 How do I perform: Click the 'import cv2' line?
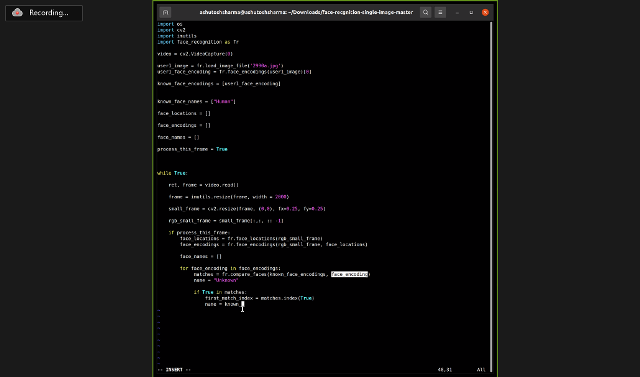[x=171, y=30]
